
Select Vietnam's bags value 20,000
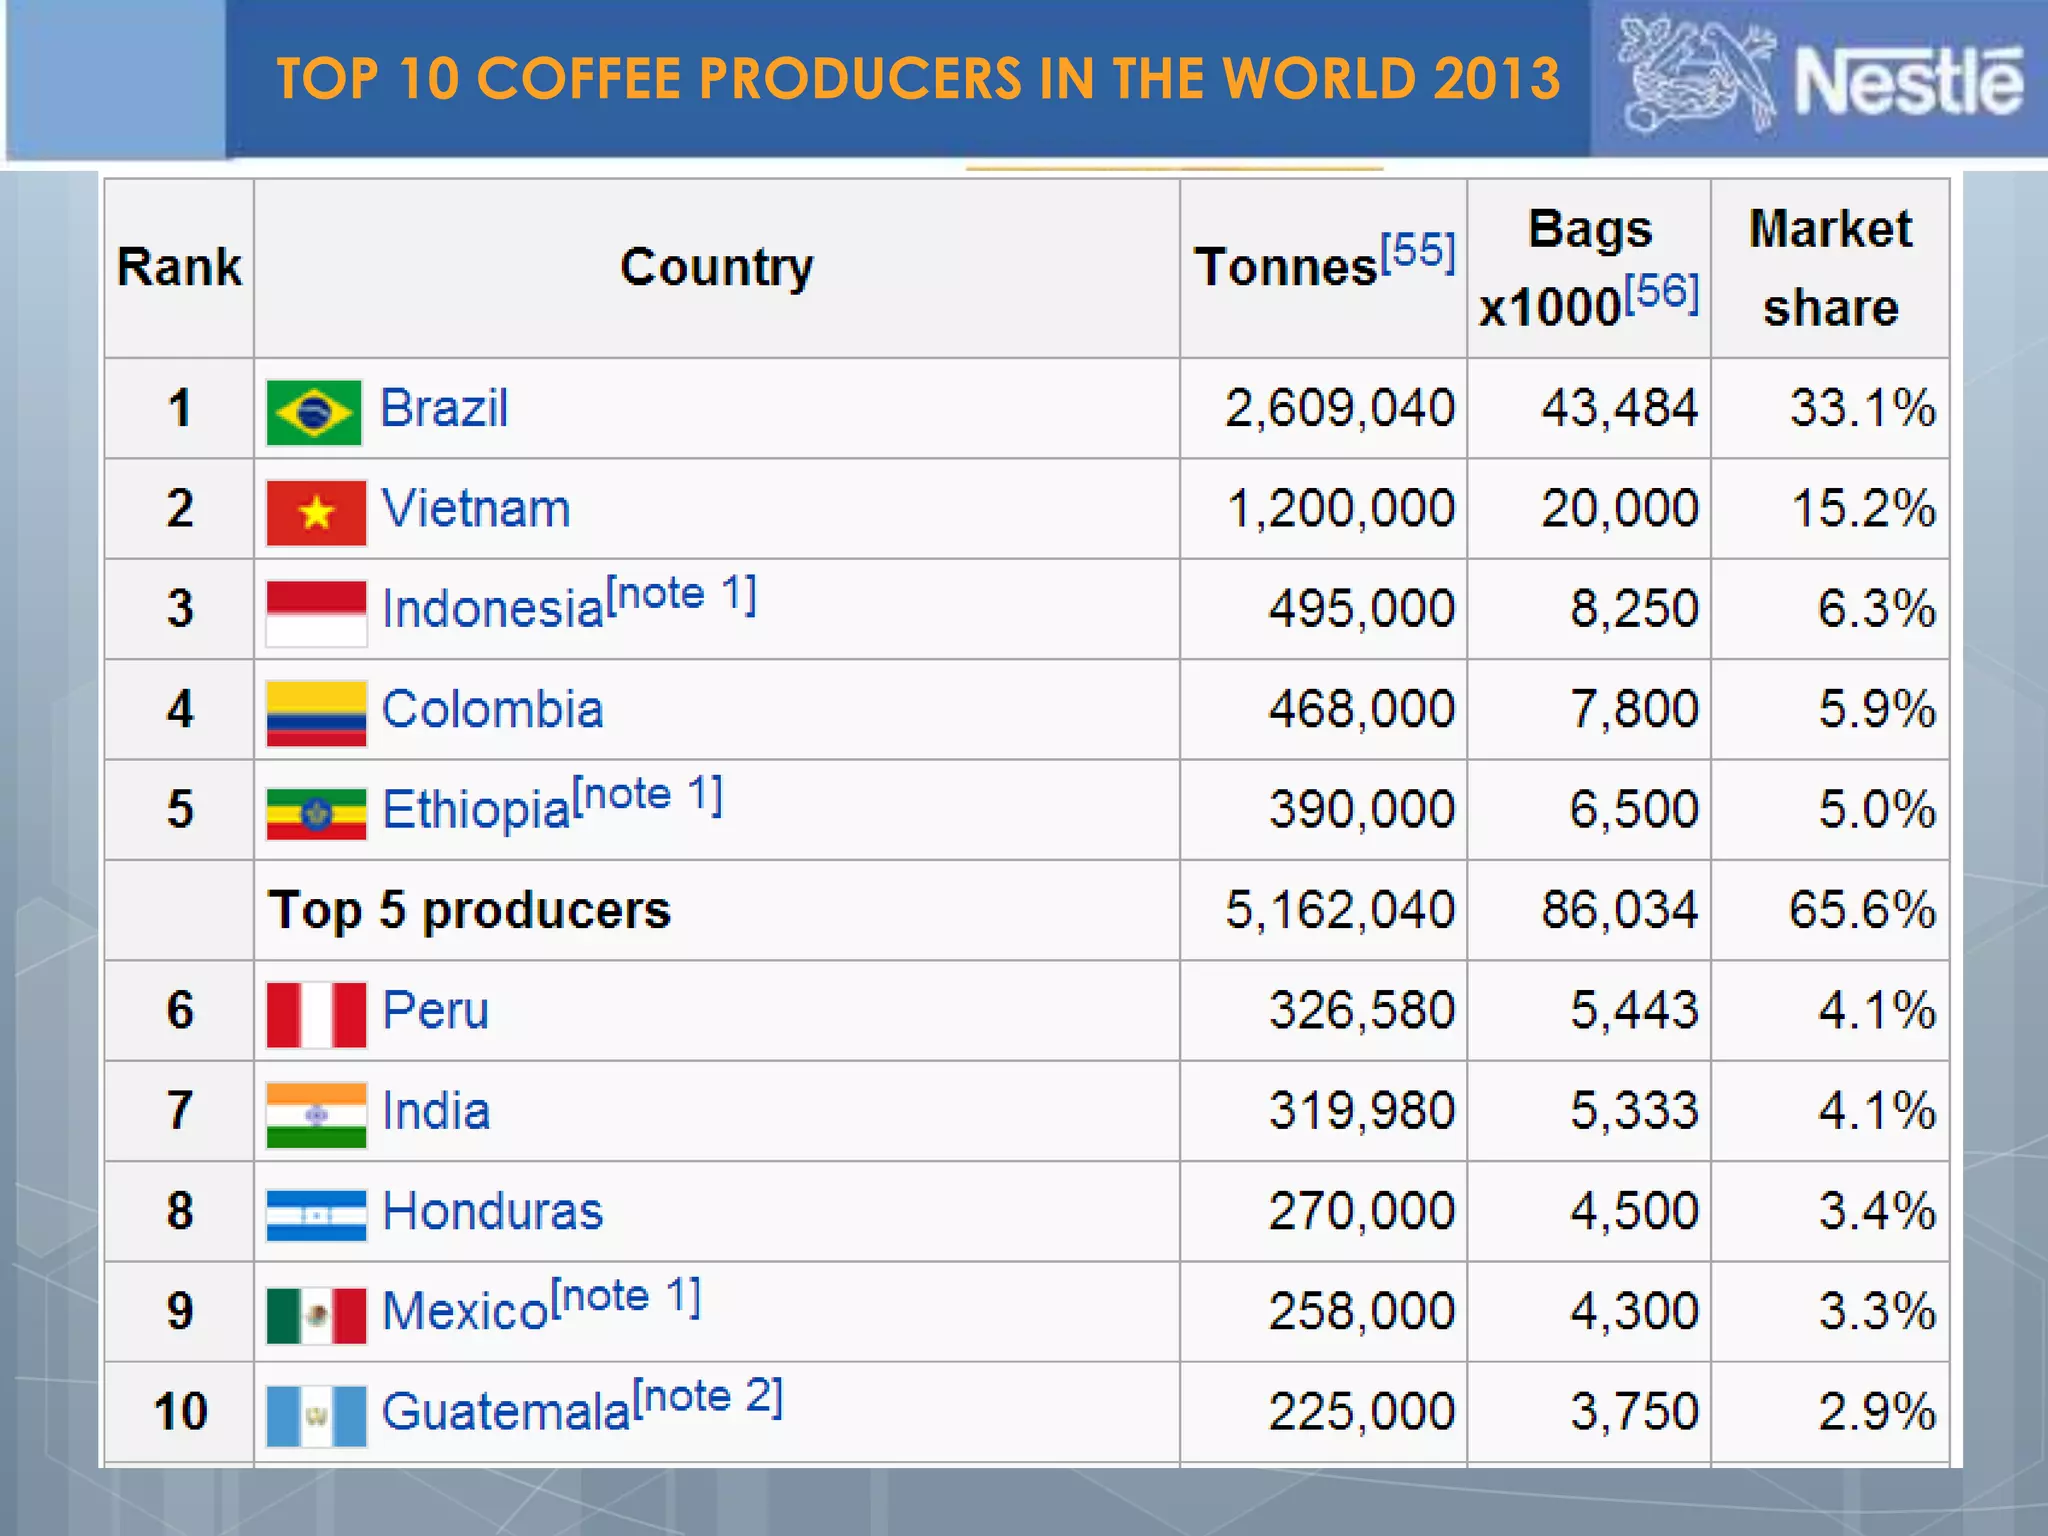coord(1620,508)
